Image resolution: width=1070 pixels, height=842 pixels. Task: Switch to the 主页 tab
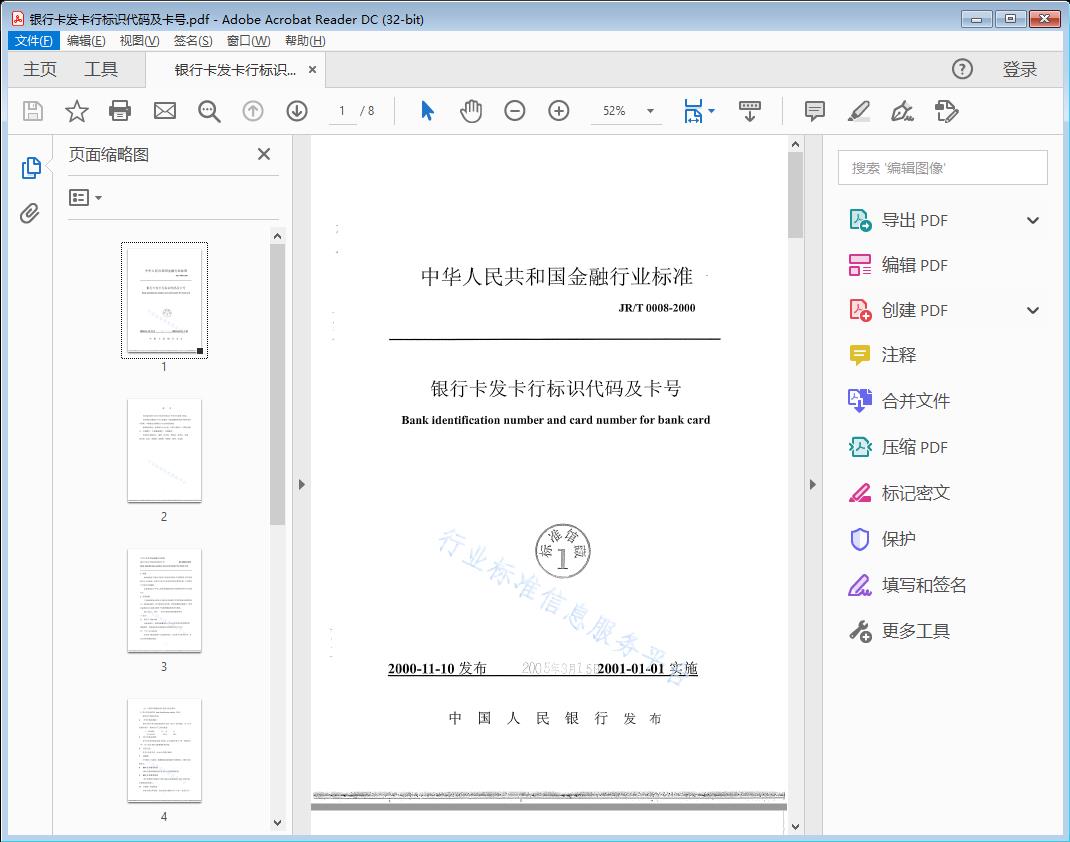coord(40,69)
